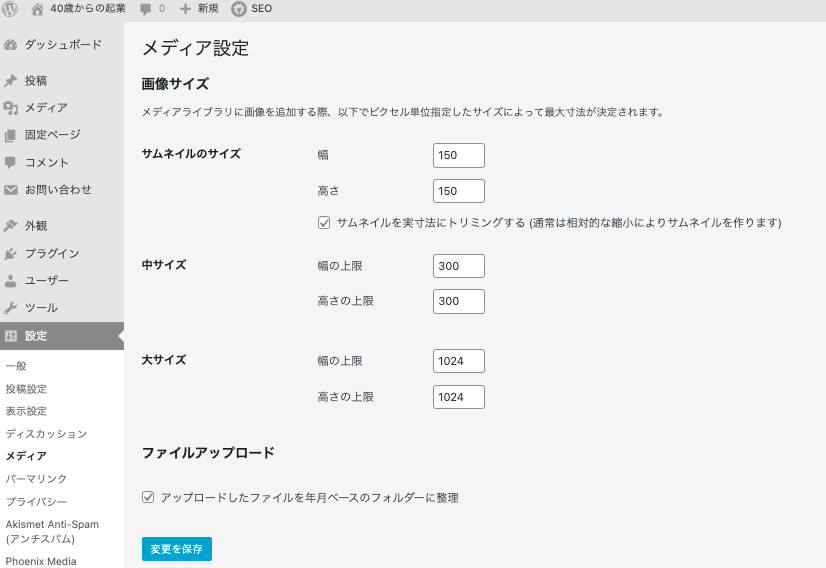Go to 表示設定 submenu item
Viewport: 826px width, 568px height.
[26, 411]
